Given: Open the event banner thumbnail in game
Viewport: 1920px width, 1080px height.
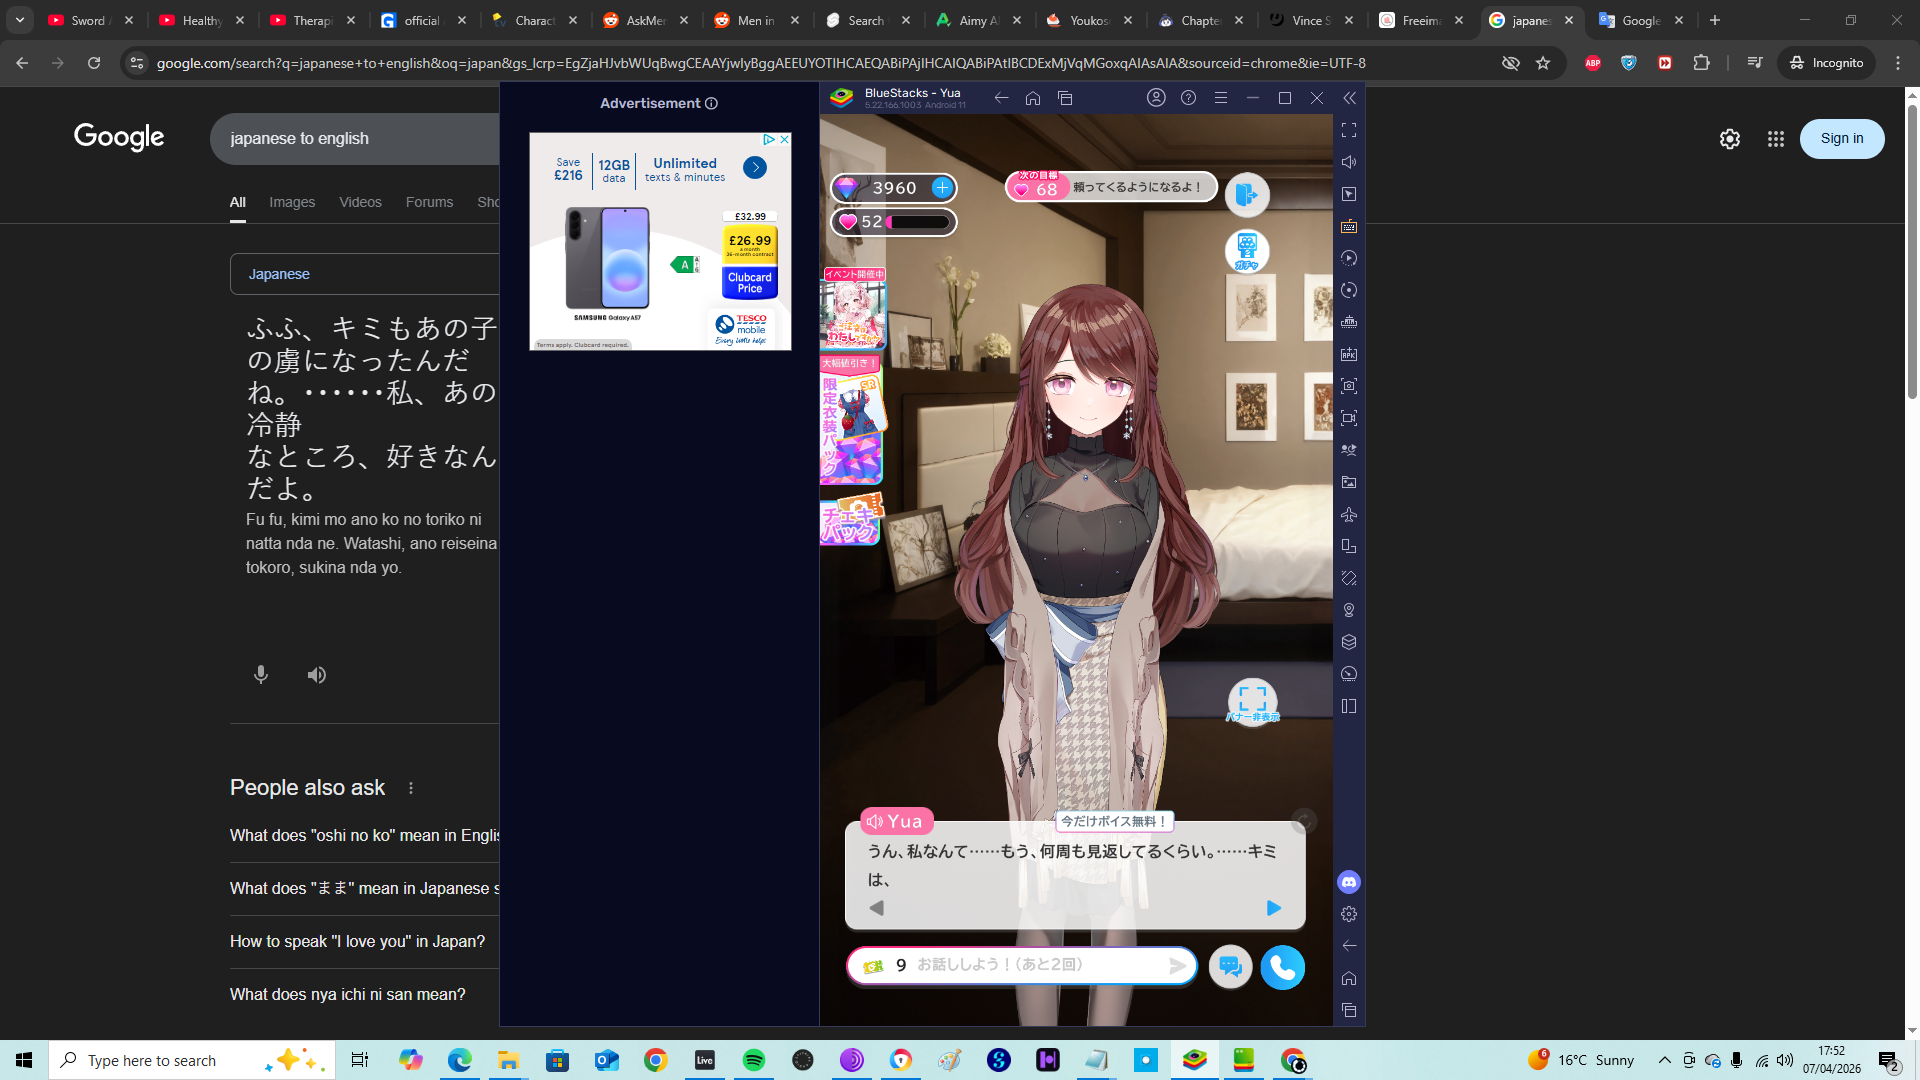Looking at the screenshot, I should point(853,308).
